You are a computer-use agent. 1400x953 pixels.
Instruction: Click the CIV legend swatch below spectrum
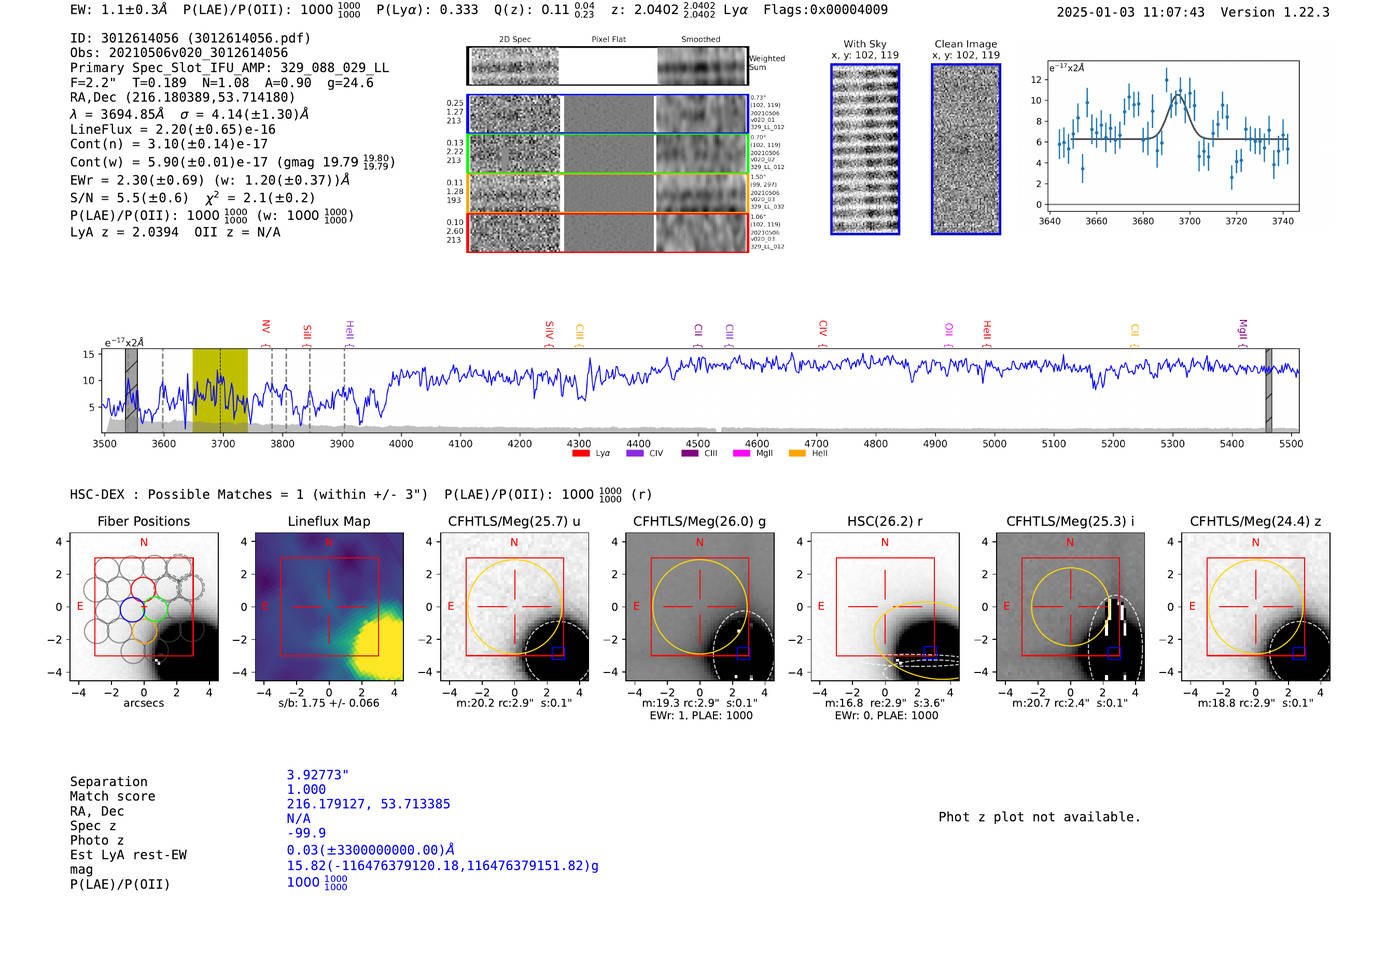634,453
